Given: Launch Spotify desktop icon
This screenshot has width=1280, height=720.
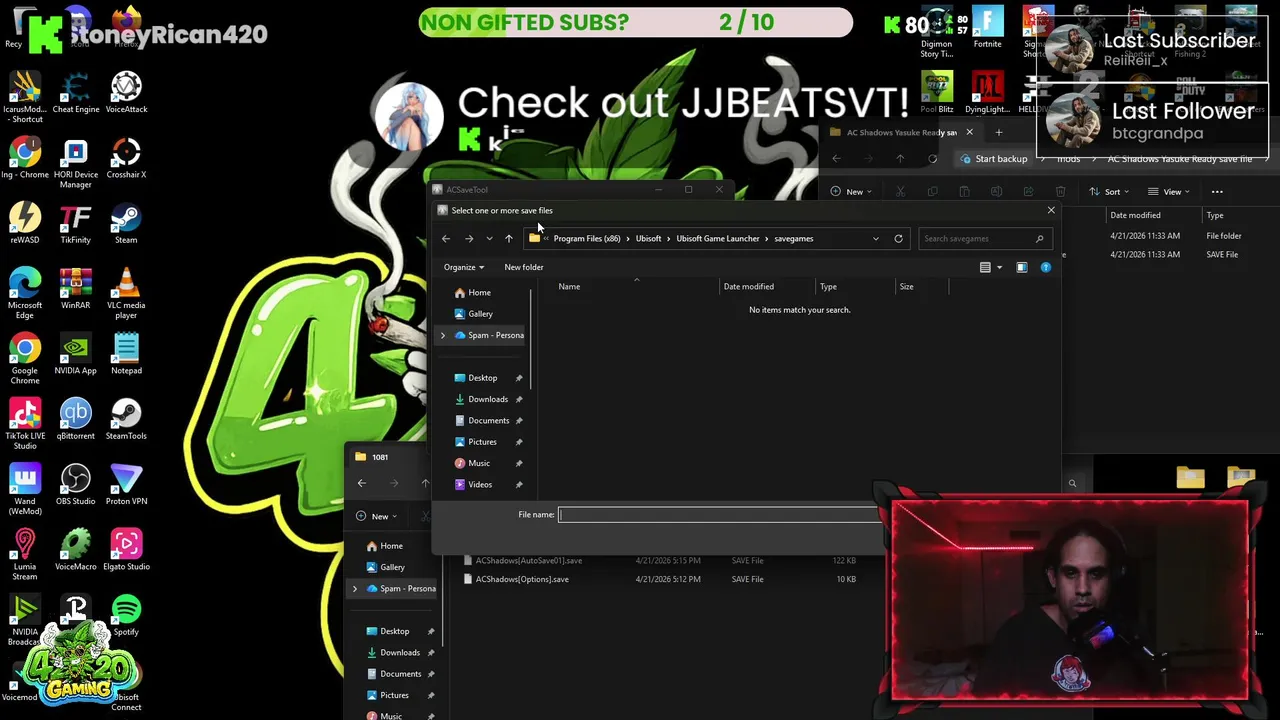Looking at the screenshot, I should click(x=126, y=615).
